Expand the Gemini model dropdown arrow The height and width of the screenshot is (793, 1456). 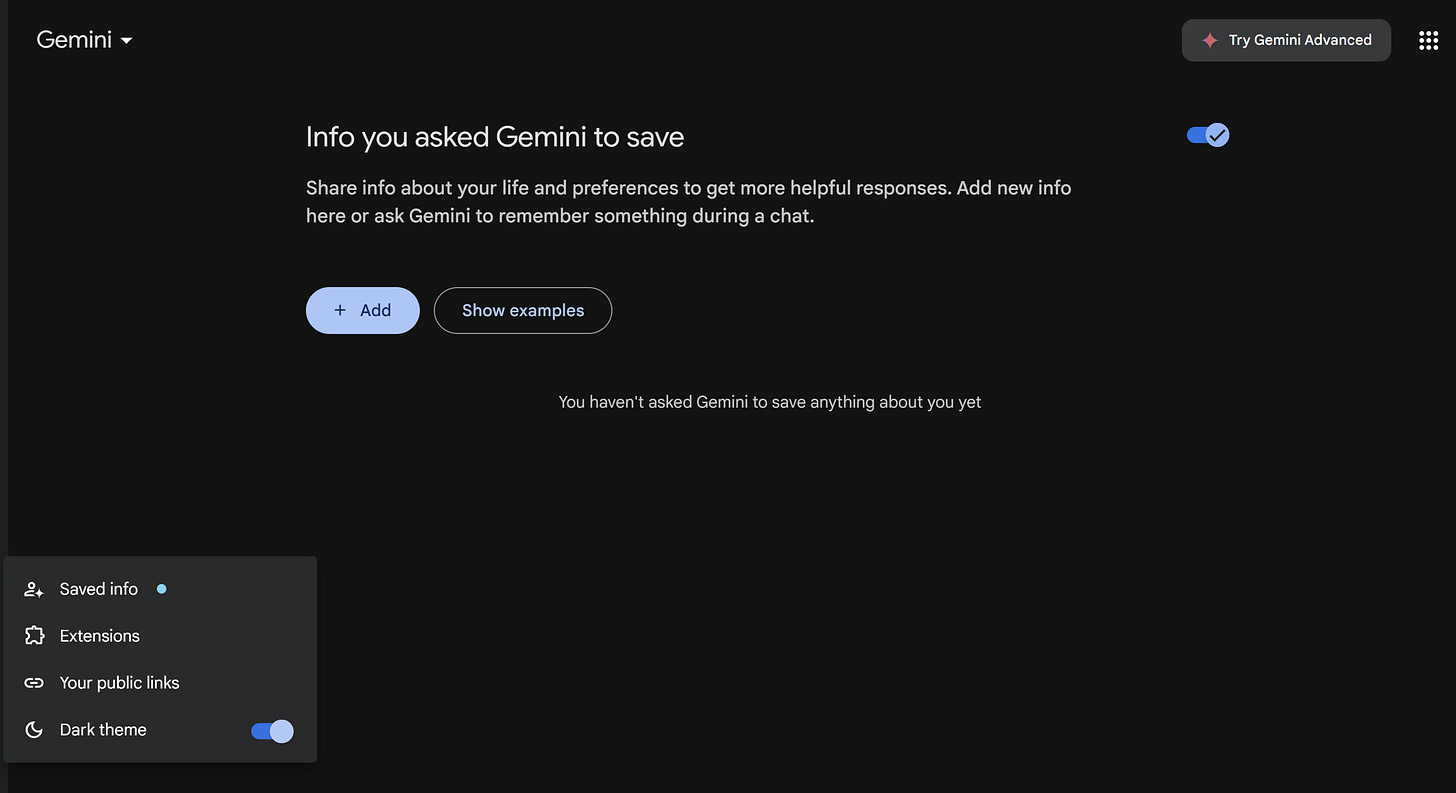click(126, 41)
